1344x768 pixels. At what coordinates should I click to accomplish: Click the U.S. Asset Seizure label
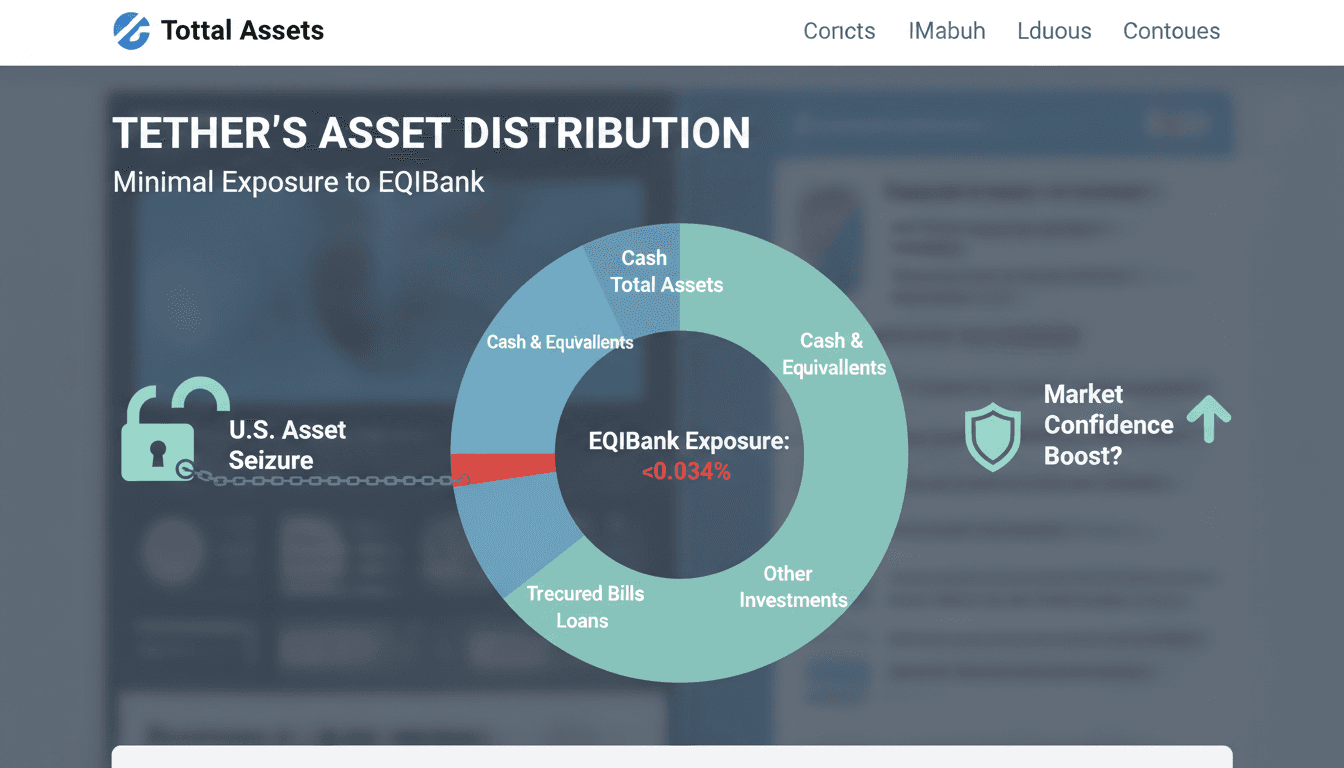[x=287, y=445]
